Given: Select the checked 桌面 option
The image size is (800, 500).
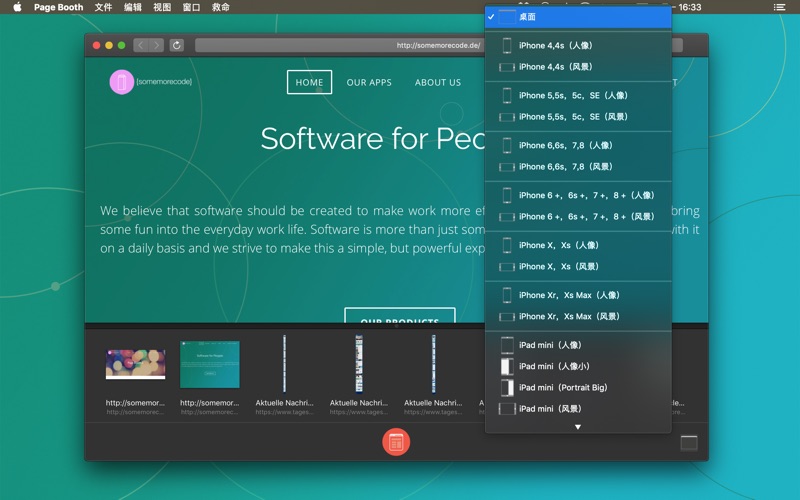Looking at the screenshot, I should point(578,17).
